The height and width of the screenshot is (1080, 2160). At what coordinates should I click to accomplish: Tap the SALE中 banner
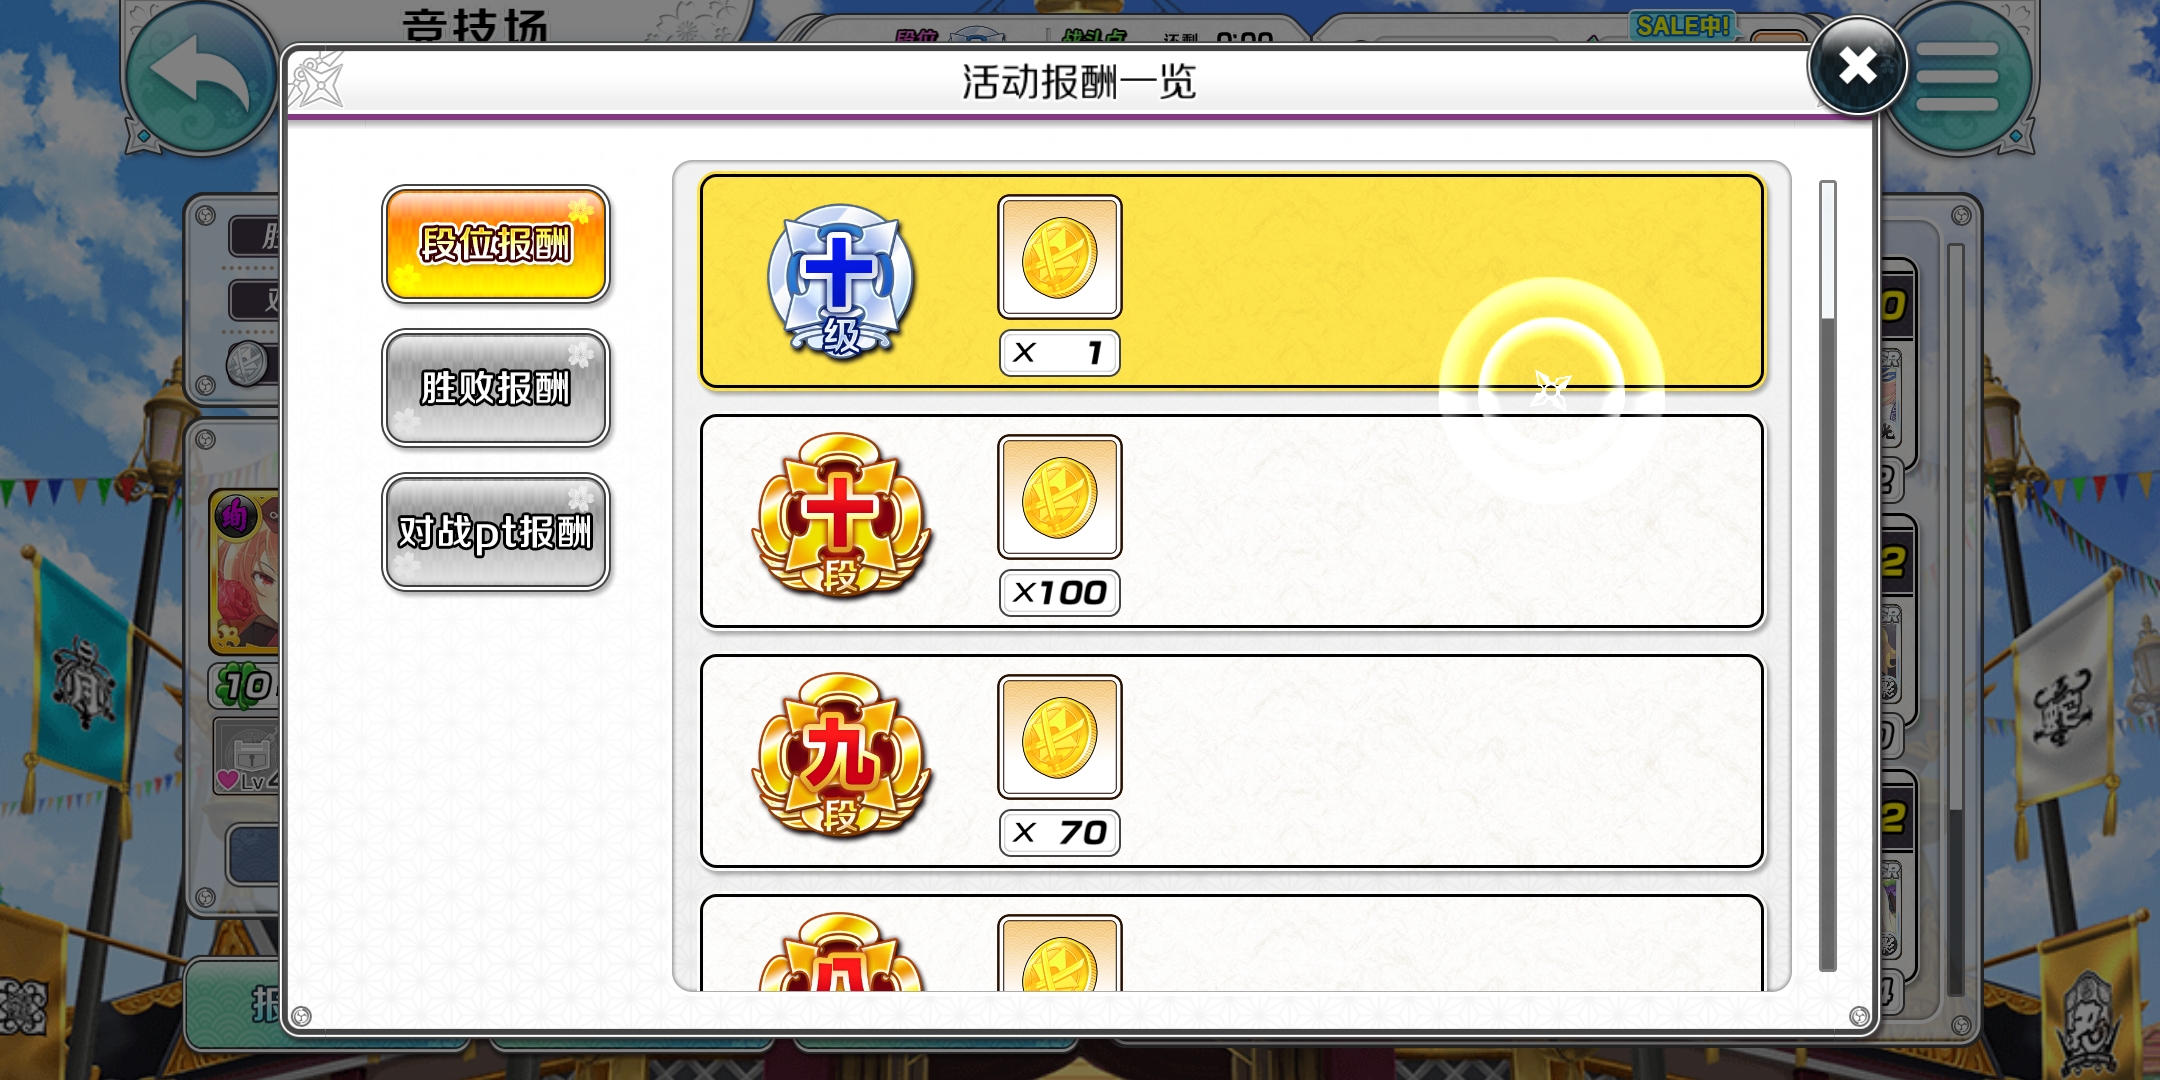tap(1683, 26)
